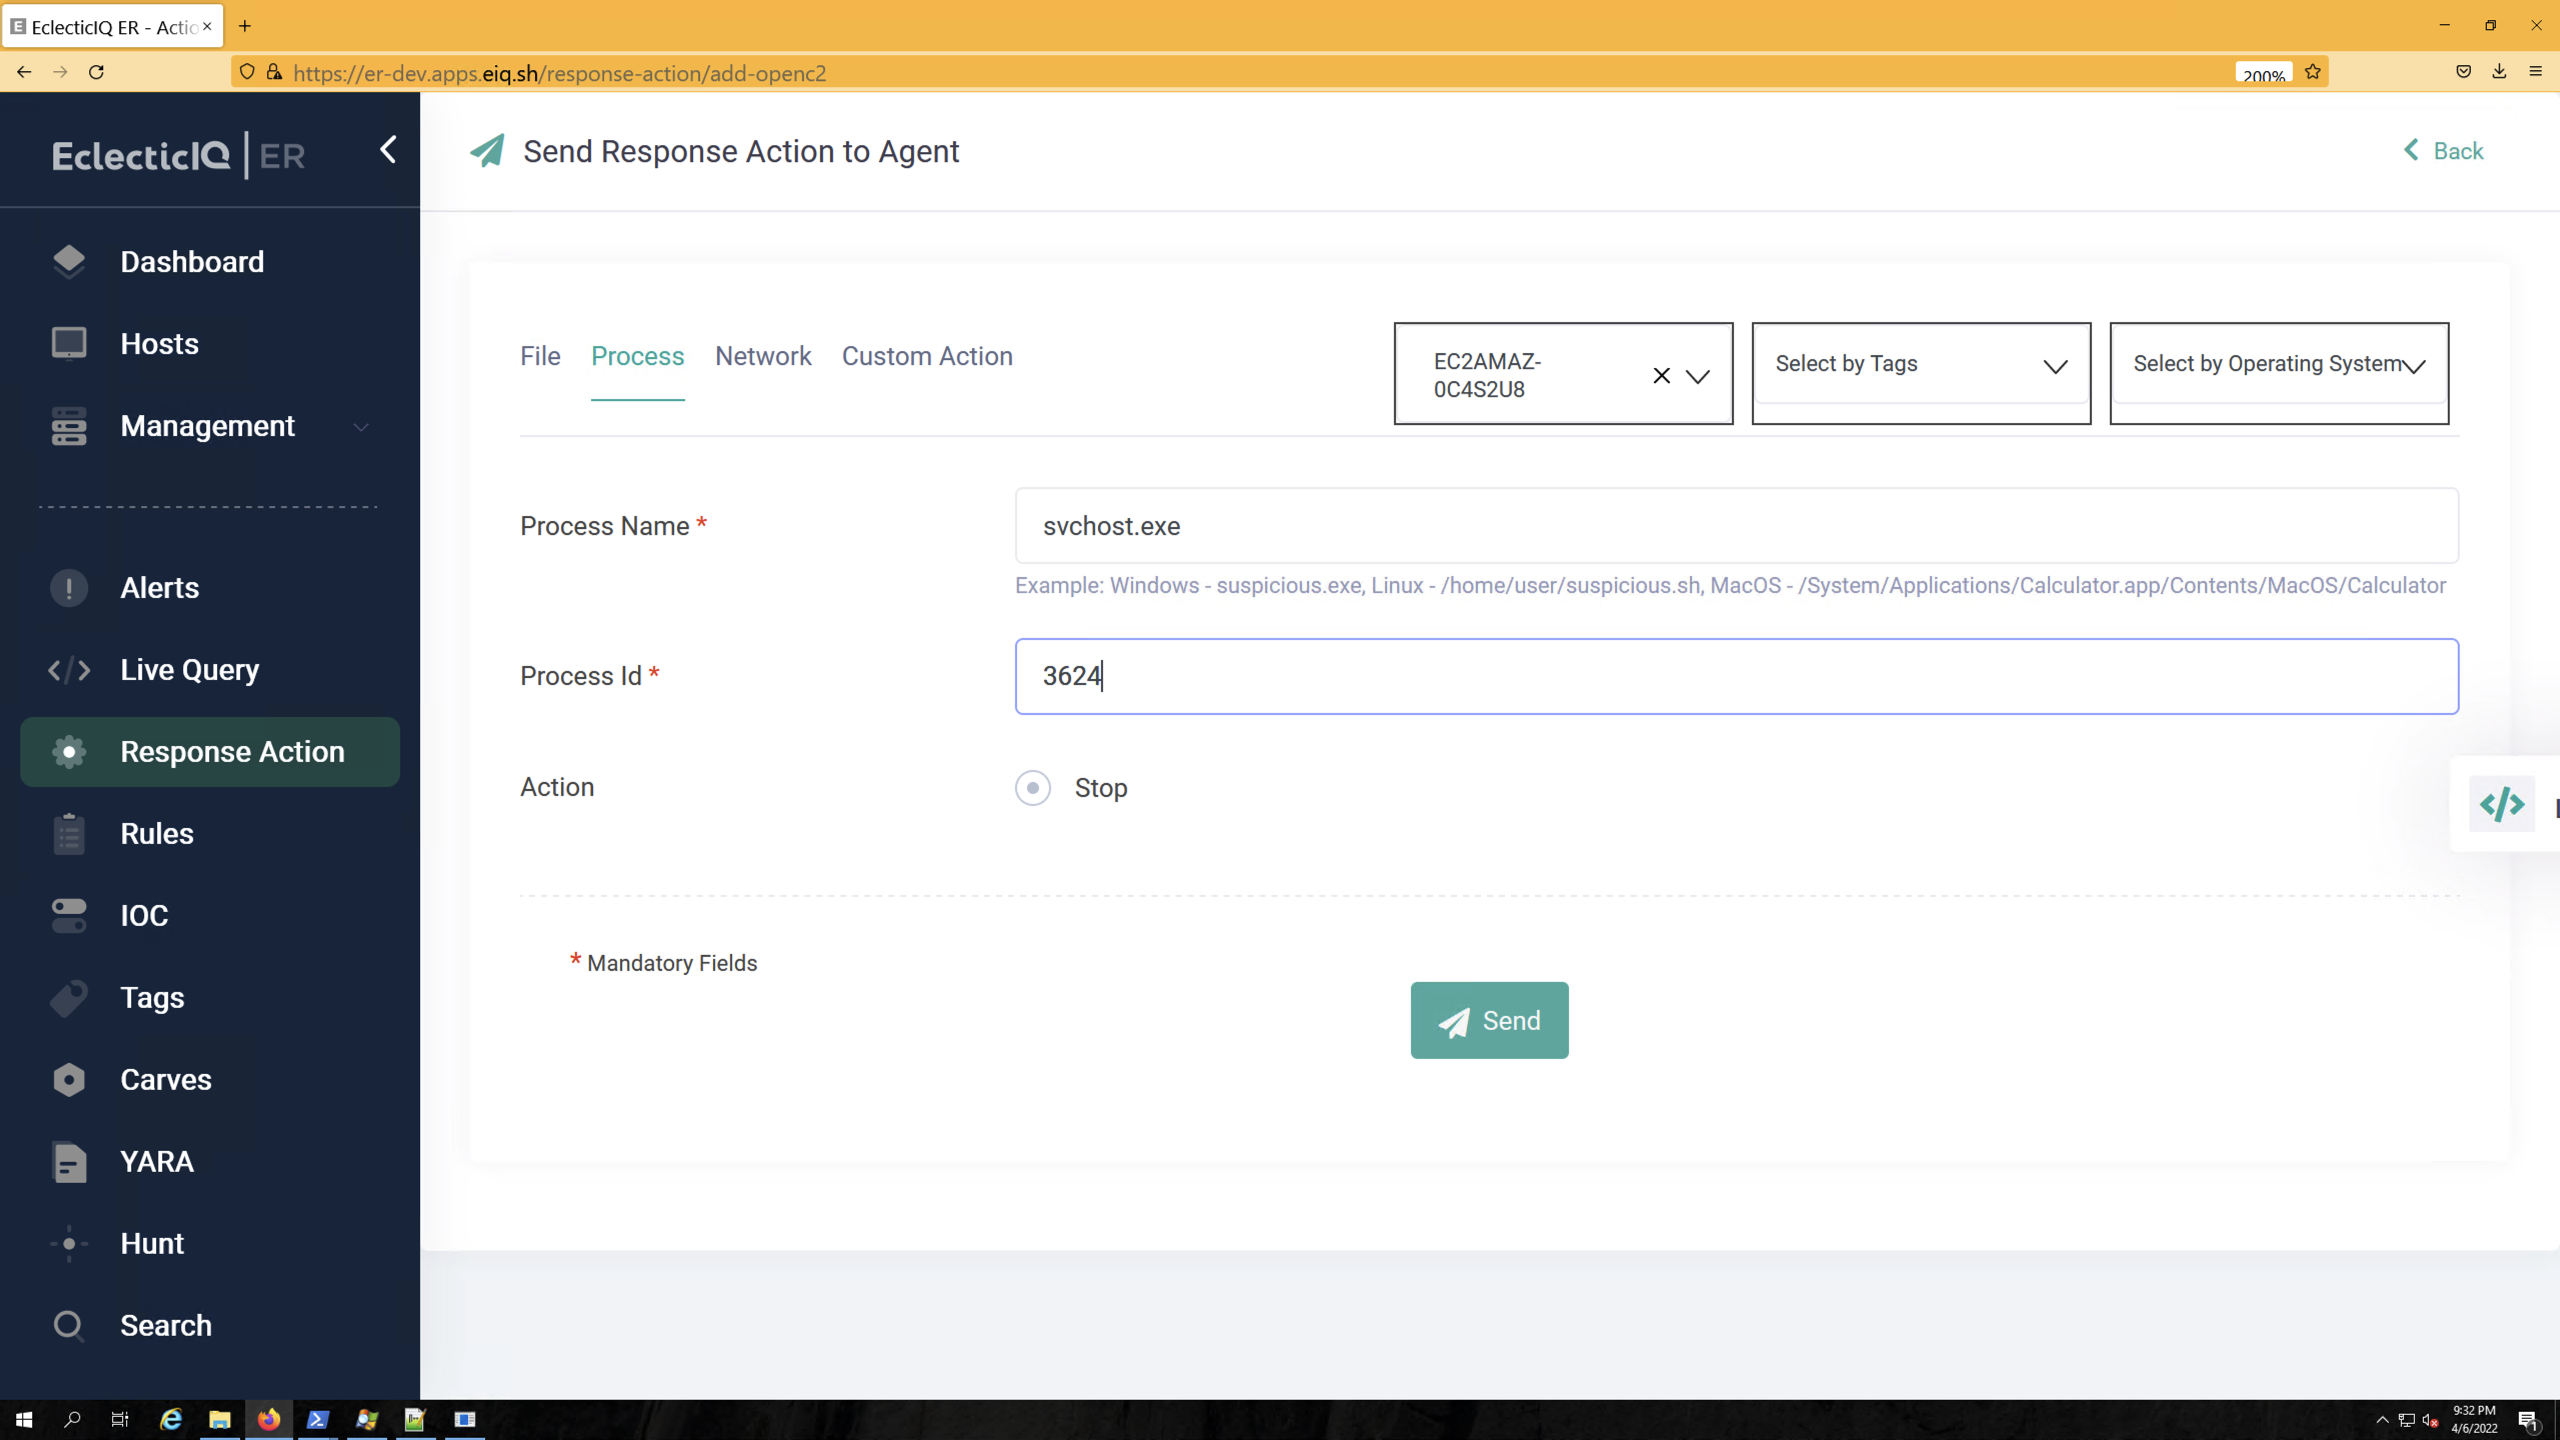Screen dimensions: 2560x1440
Task: Open the floating code panel icon
Action: coord(2502,804)
